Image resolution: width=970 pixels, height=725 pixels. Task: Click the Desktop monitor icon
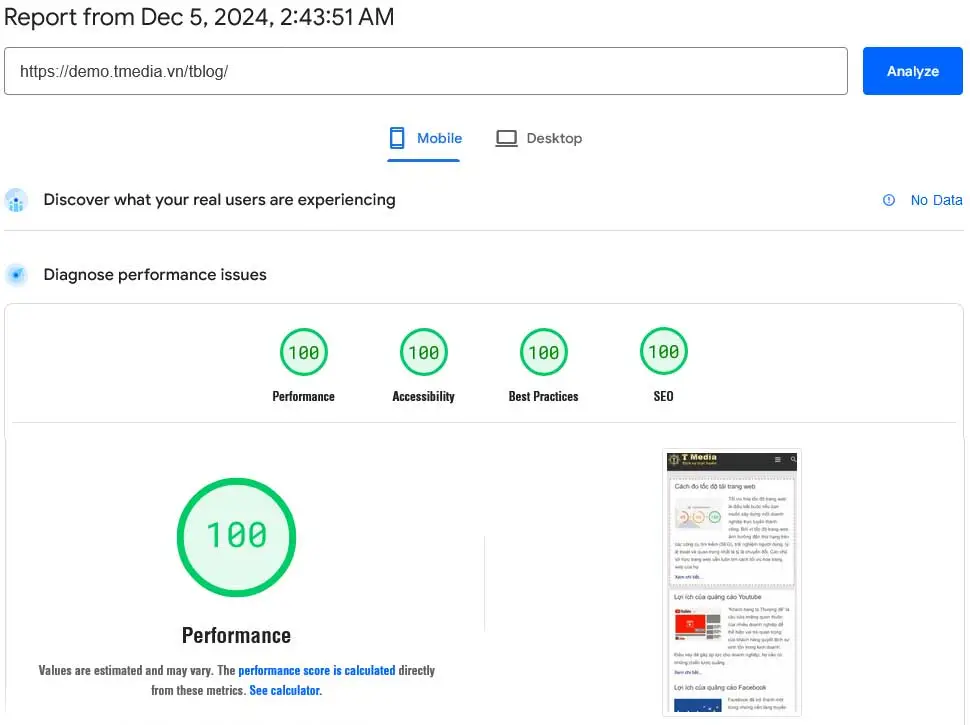506,138
